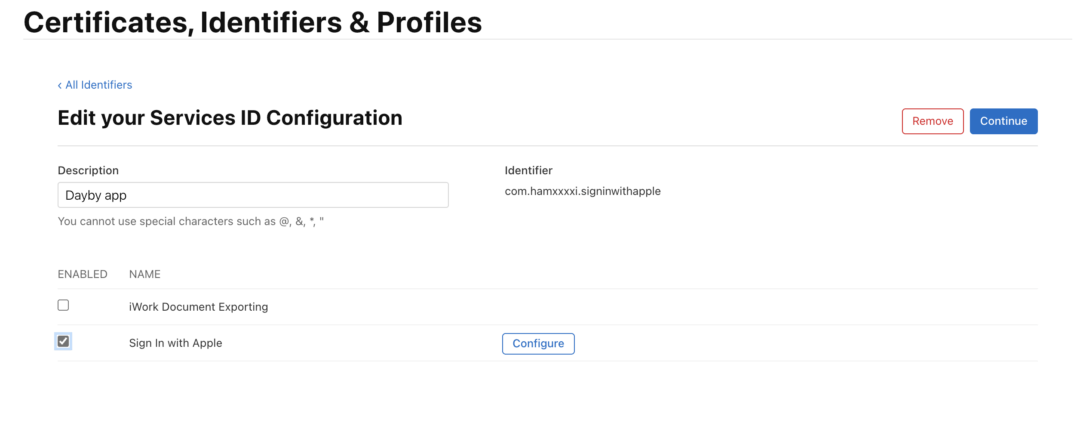Image resolution: width=1080 pixels, height=426 pixels.
Task: Click the back chevron before All Identifiers
Action: coord(60,85)
